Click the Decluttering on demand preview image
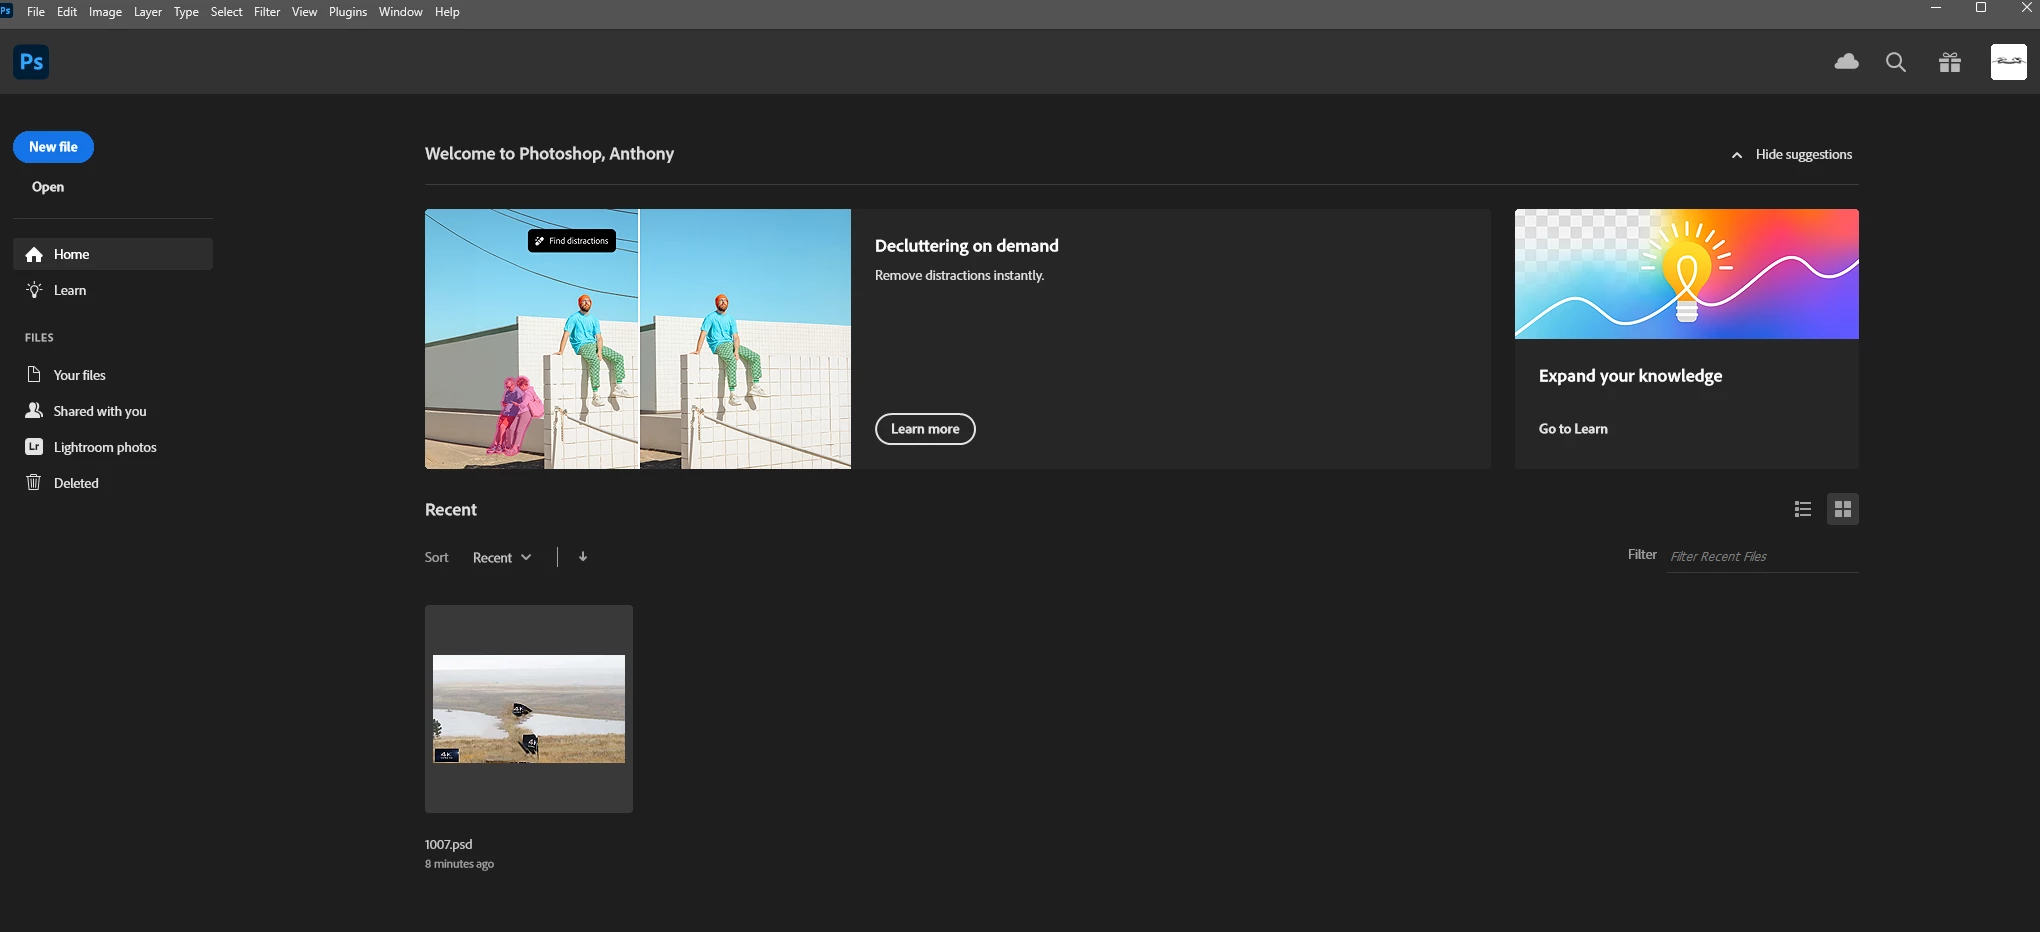The width and height of the screenshot is (2040, 932). (x=638, y=339)
